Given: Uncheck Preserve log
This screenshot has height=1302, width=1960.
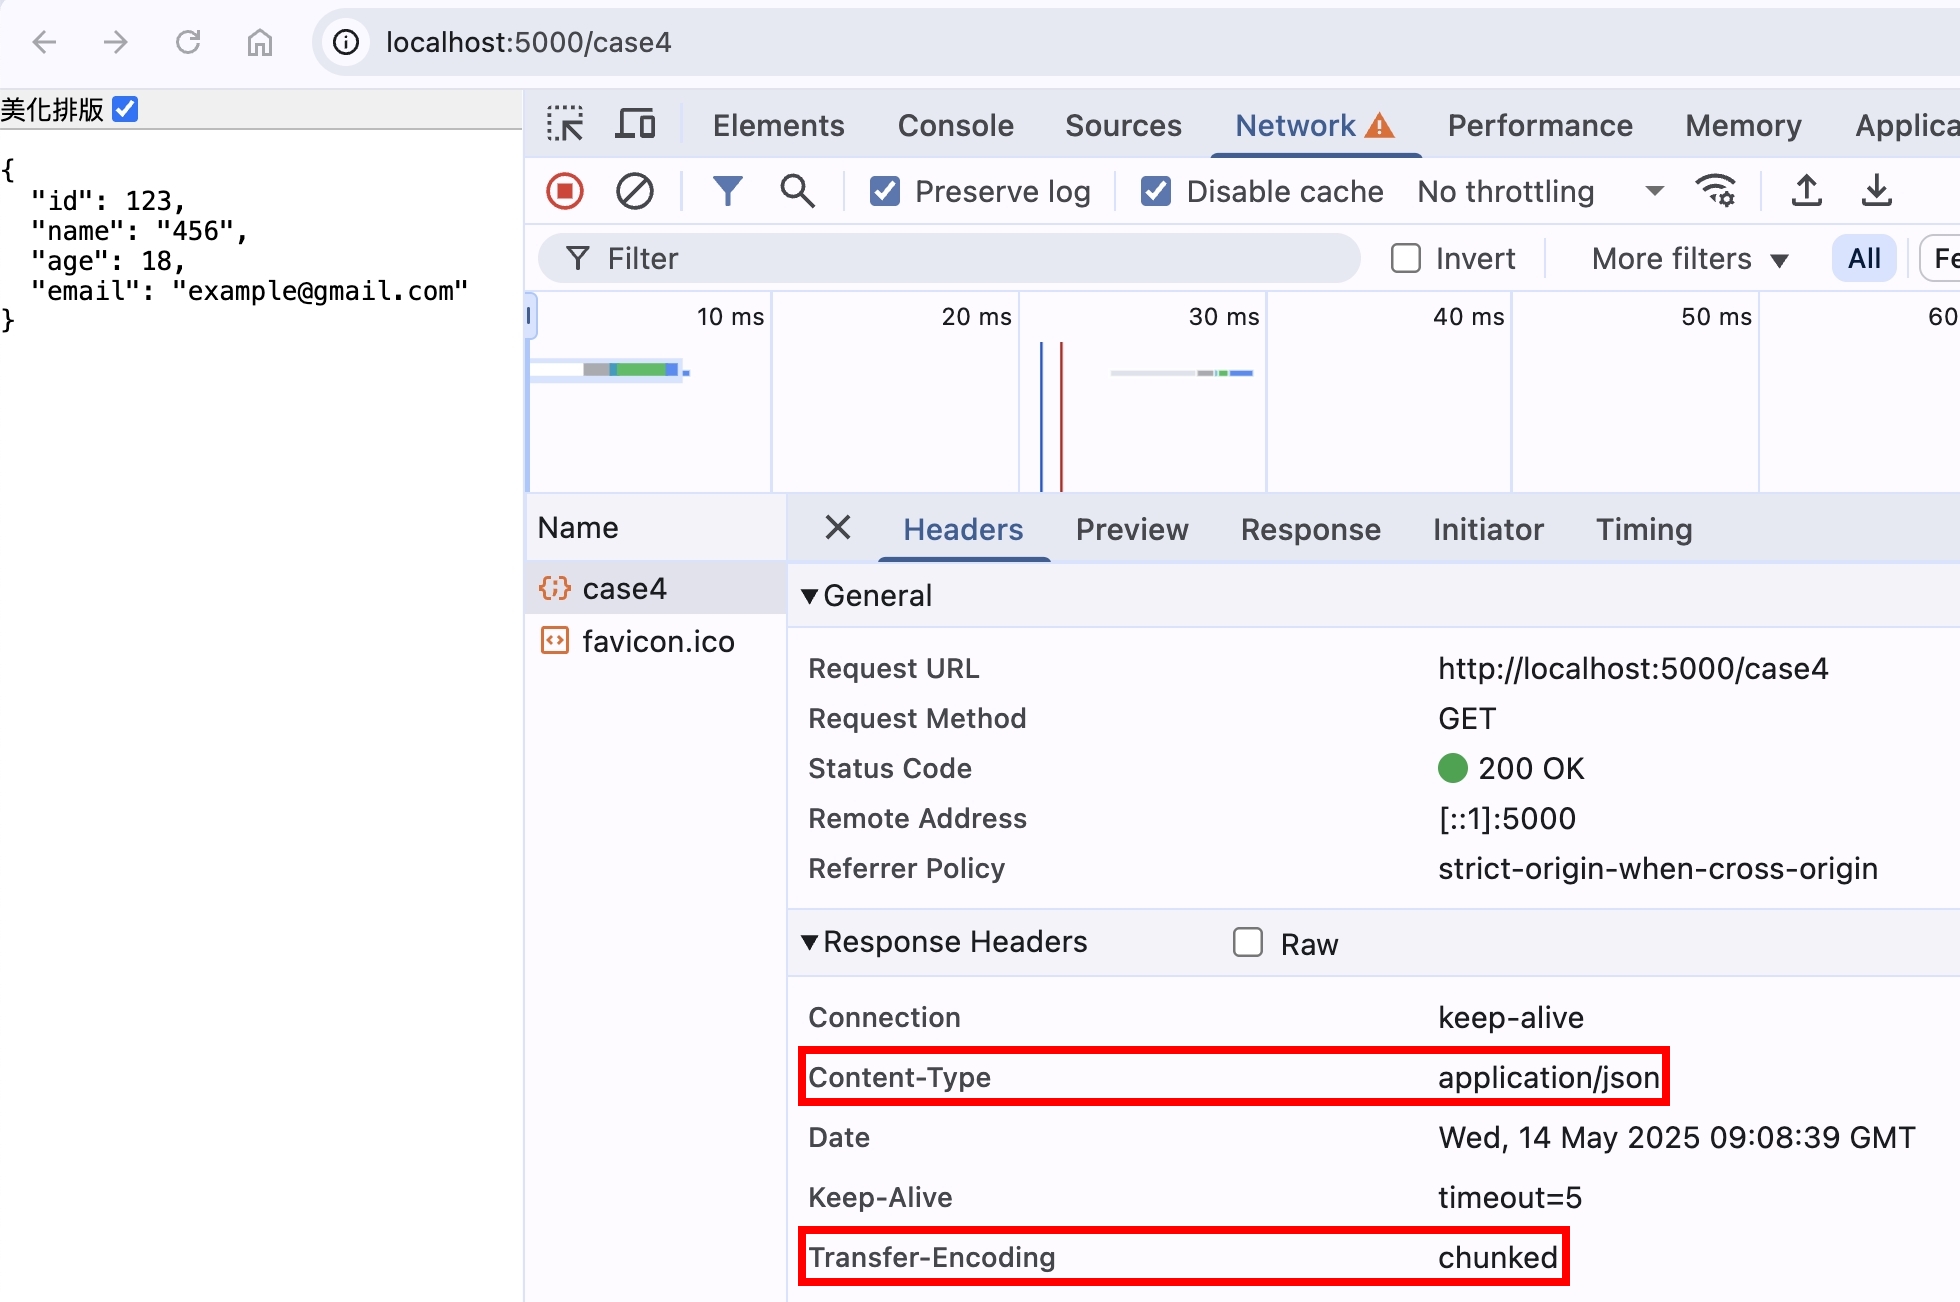Looking at the screenshot, I should [885, 191].
